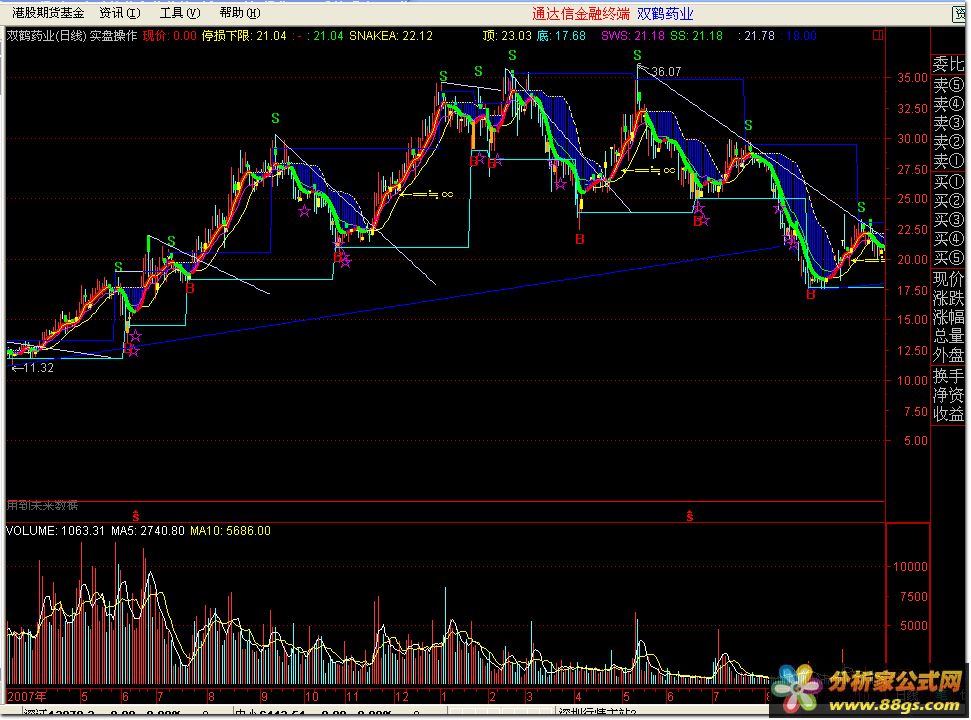Click the 10.00 price axis label
Viewport: 971px width, 720px height.
pyautogui.click(x=912, y=381)
